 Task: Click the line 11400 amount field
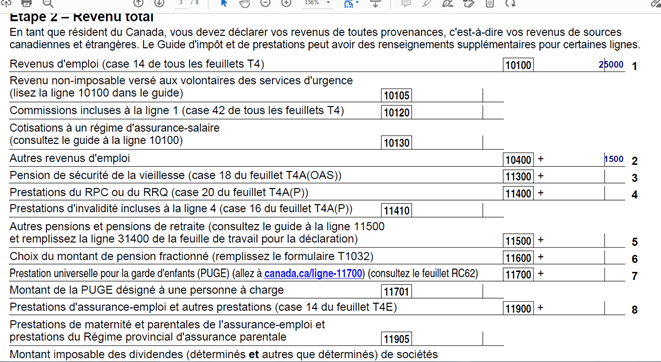585,193
